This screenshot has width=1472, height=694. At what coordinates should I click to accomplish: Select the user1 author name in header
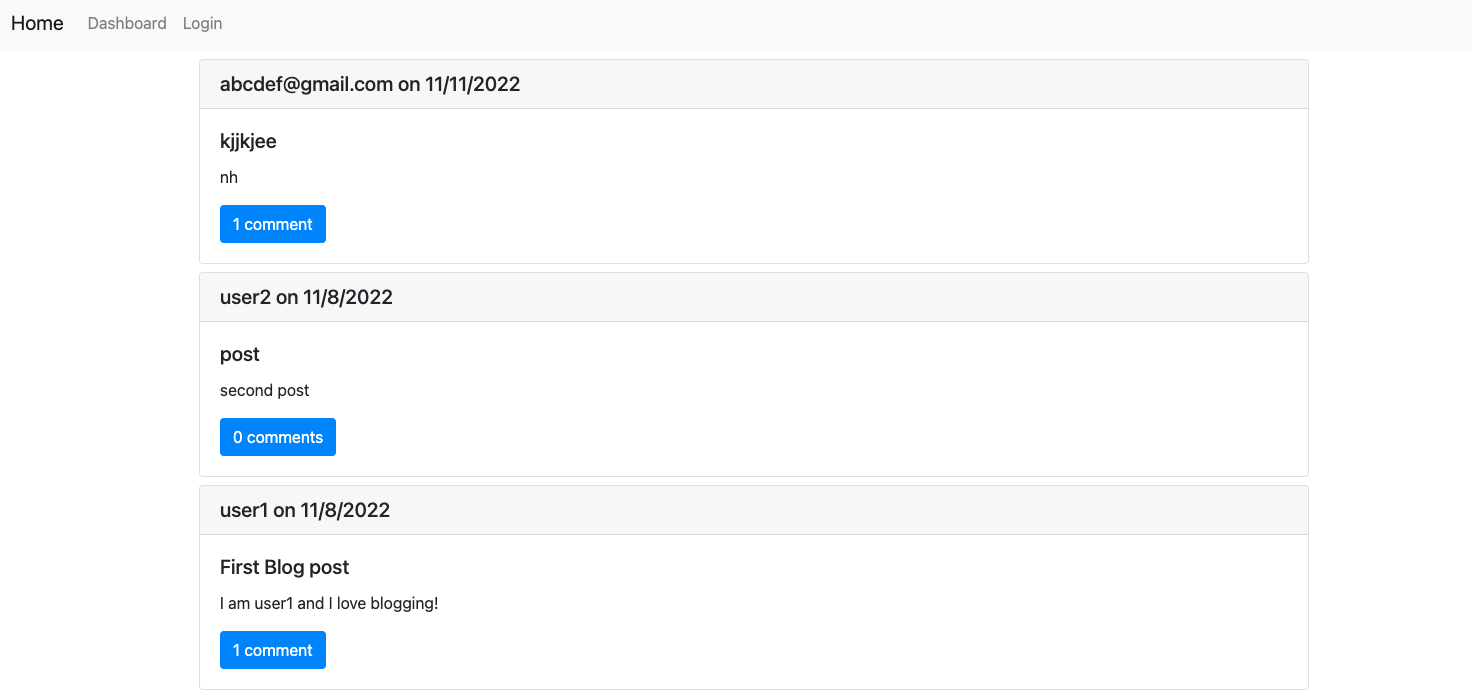pos(244,510)
